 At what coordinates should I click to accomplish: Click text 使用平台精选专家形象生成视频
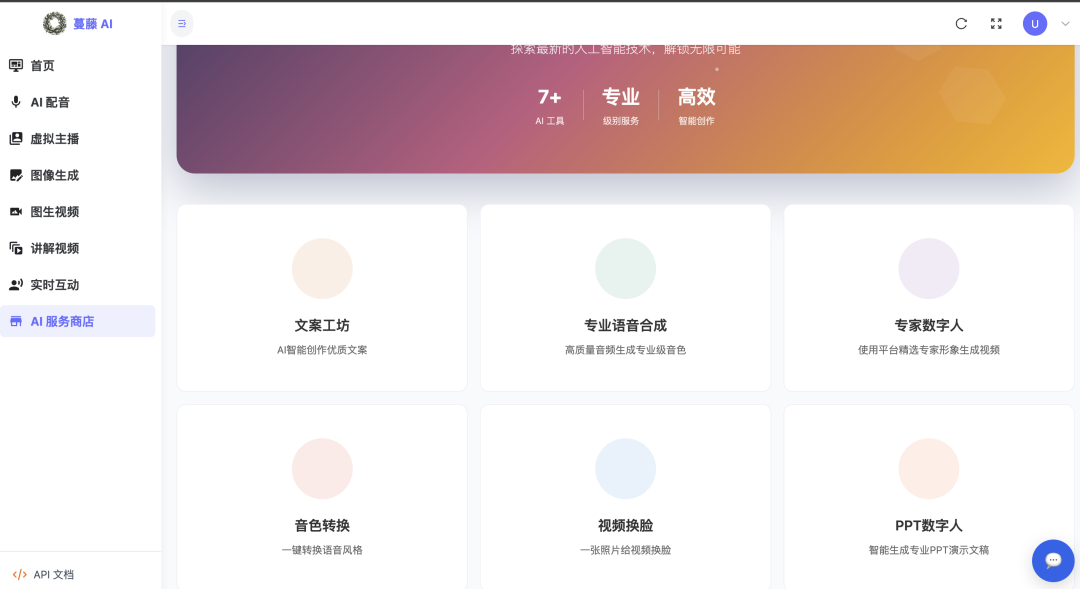pos(928,350)
